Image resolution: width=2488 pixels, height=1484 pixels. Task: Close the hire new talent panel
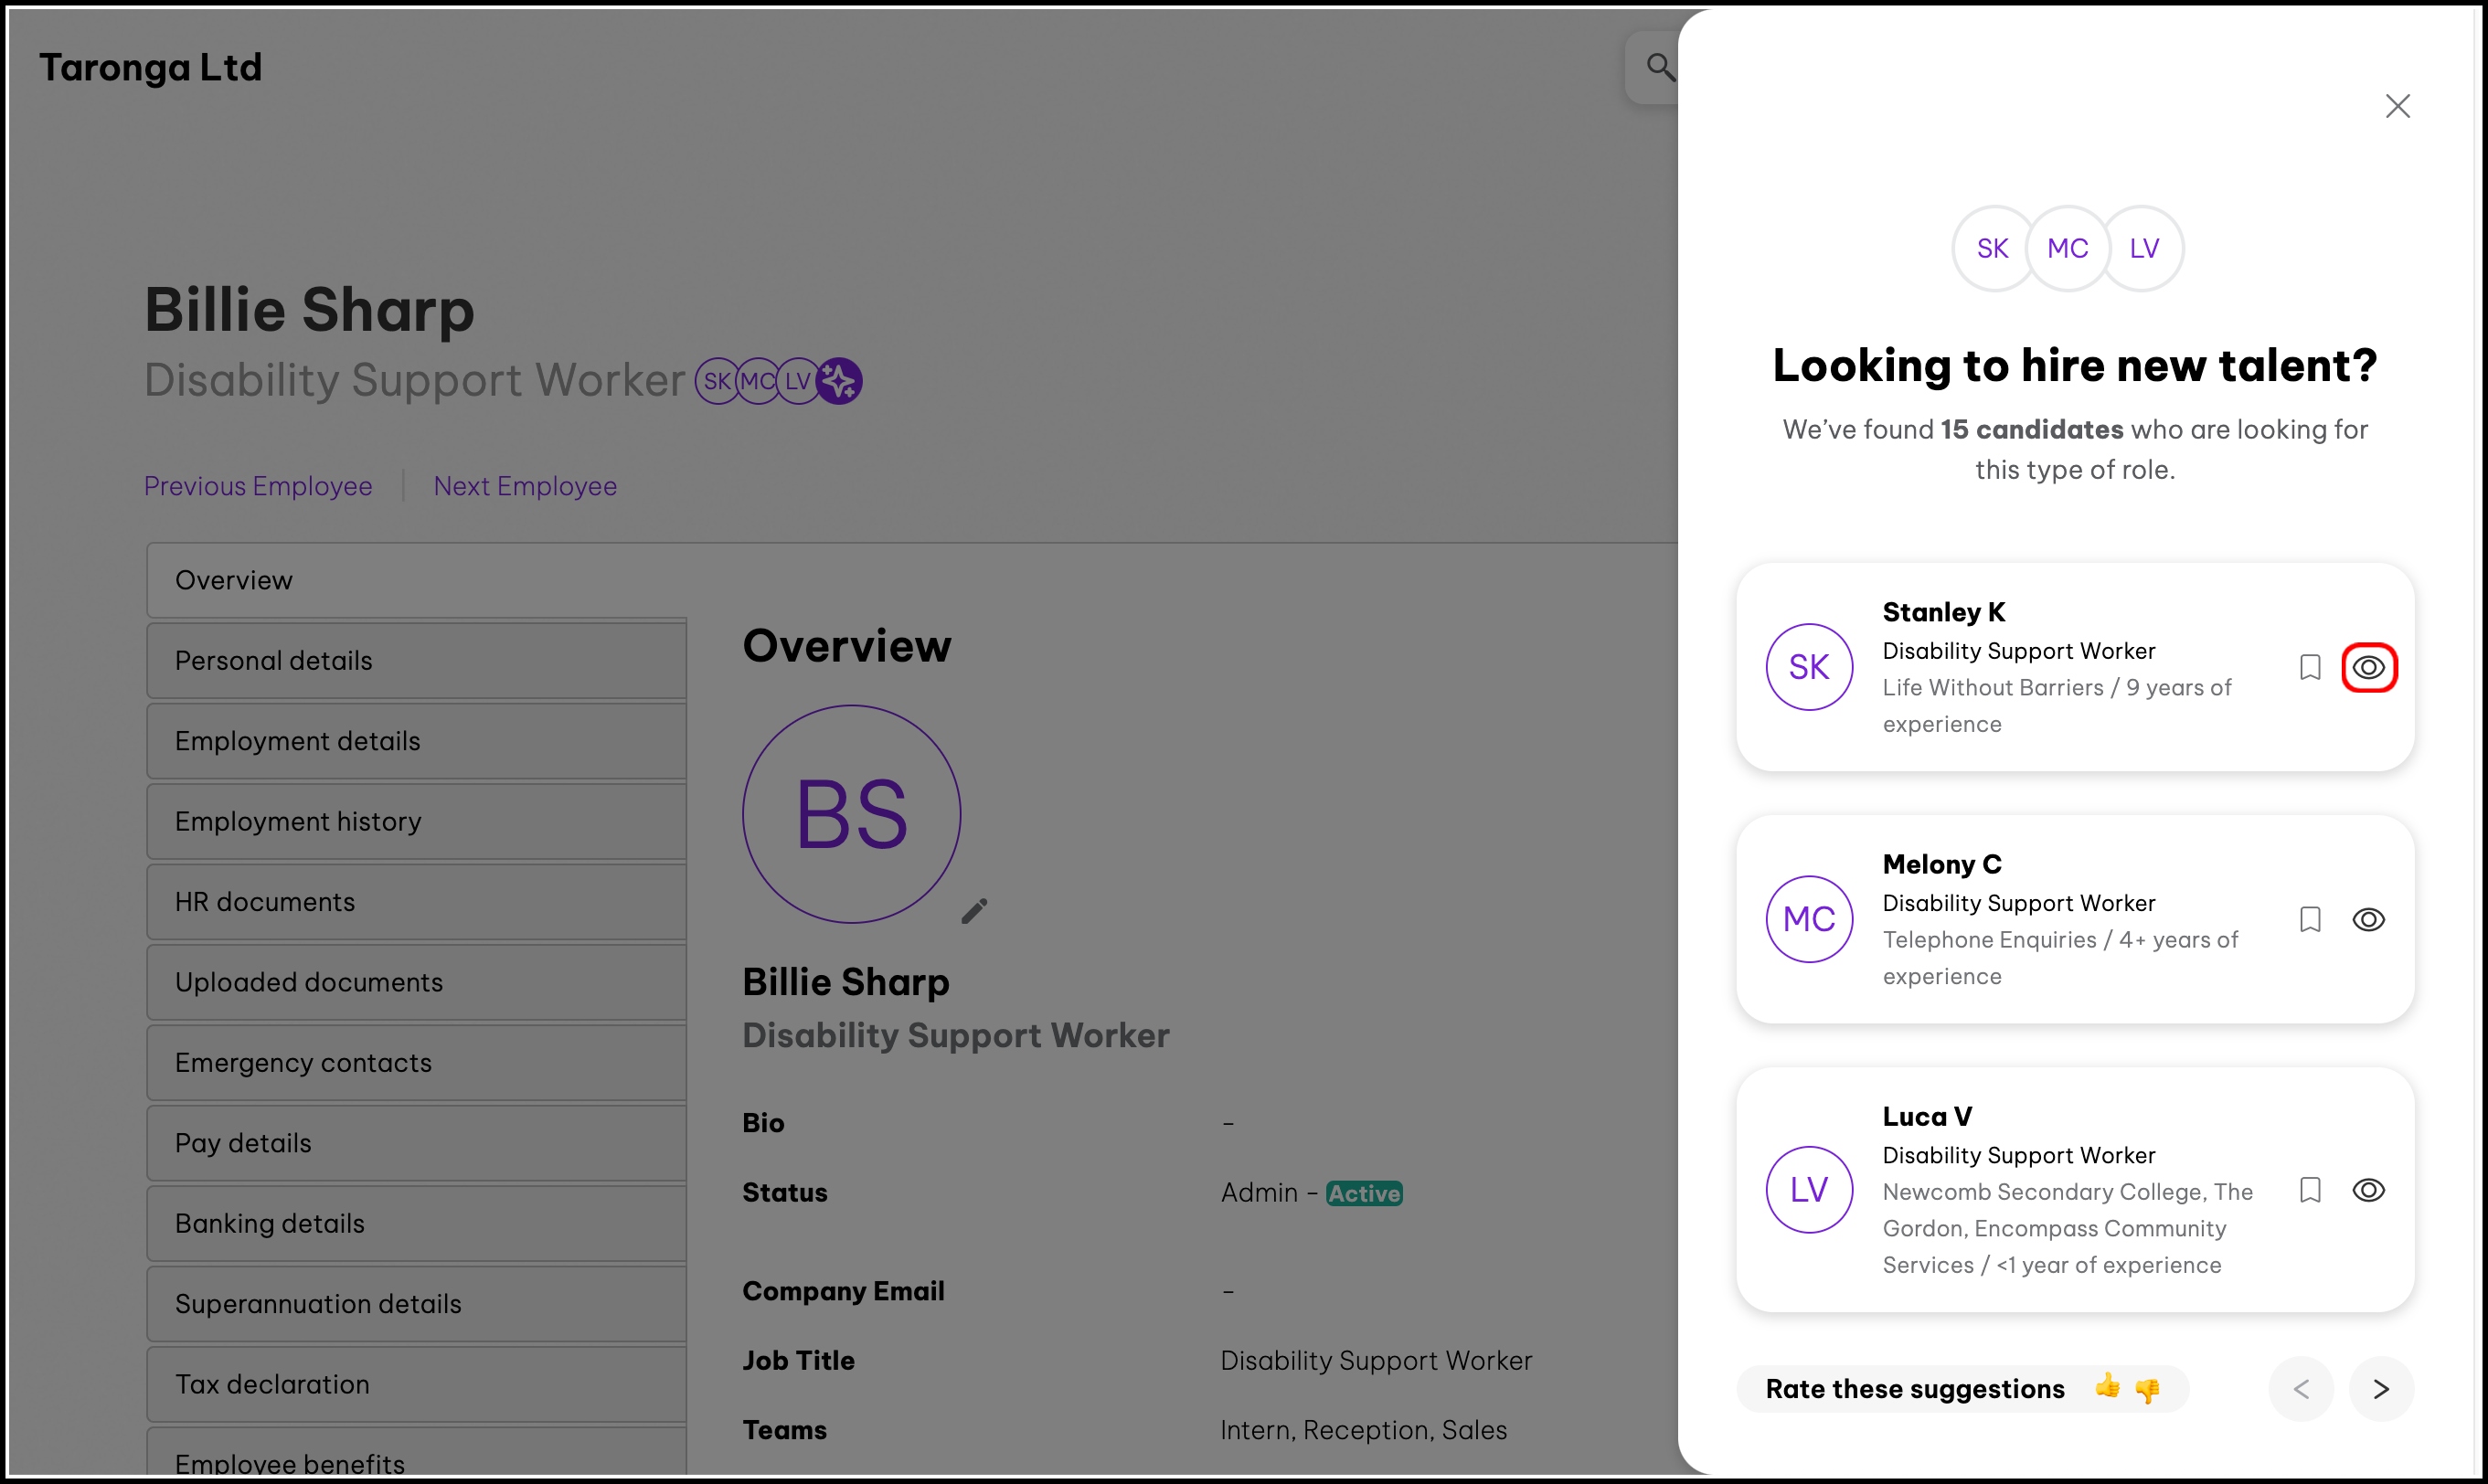coord(2397,106)
